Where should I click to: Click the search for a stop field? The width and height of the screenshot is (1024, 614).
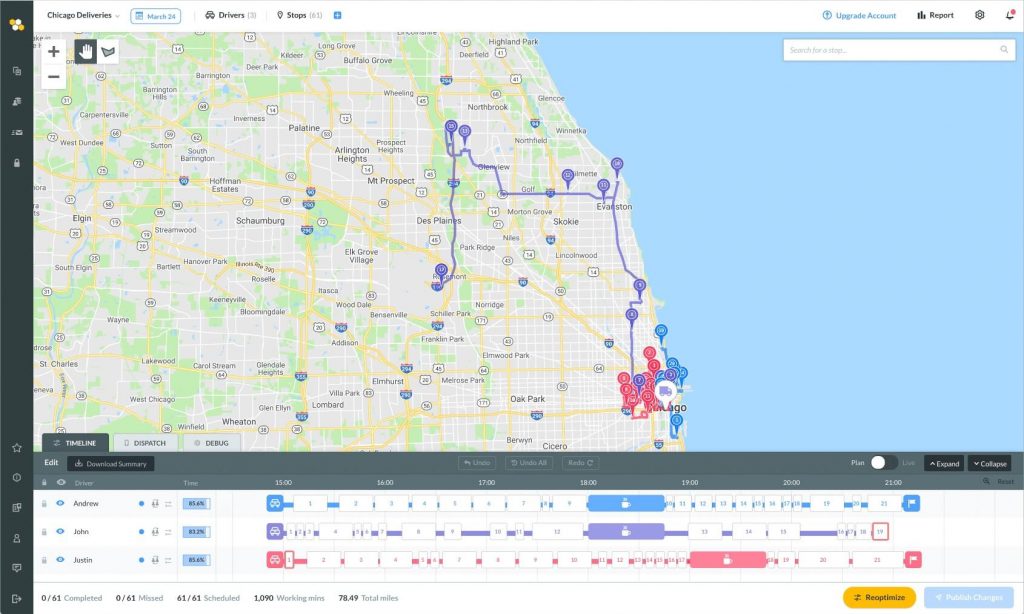[x=897, y=48]
